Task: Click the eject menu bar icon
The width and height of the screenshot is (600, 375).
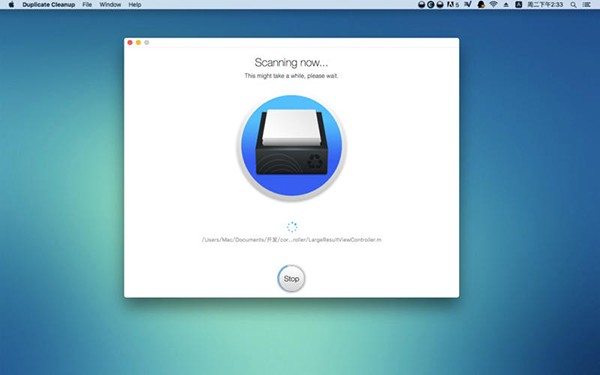Action: (506, 5)
